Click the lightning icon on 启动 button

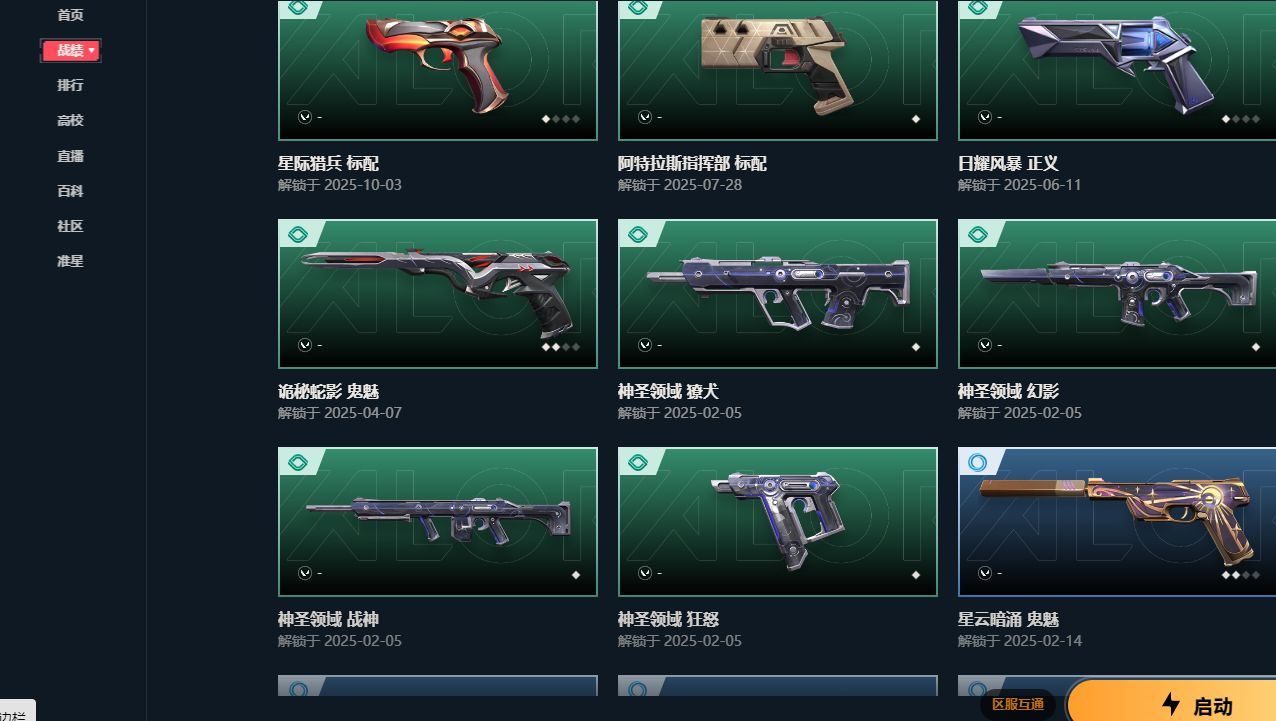1171,705
